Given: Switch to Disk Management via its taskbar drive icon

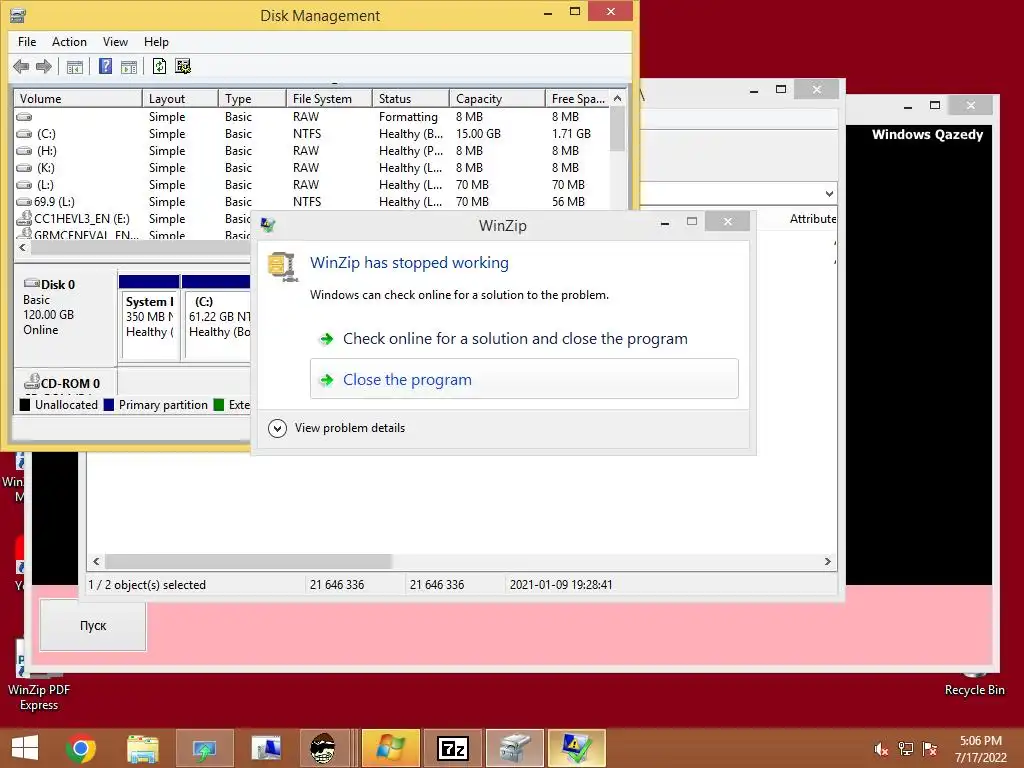Looking at the screenshot, I should [x=515, y=748].
